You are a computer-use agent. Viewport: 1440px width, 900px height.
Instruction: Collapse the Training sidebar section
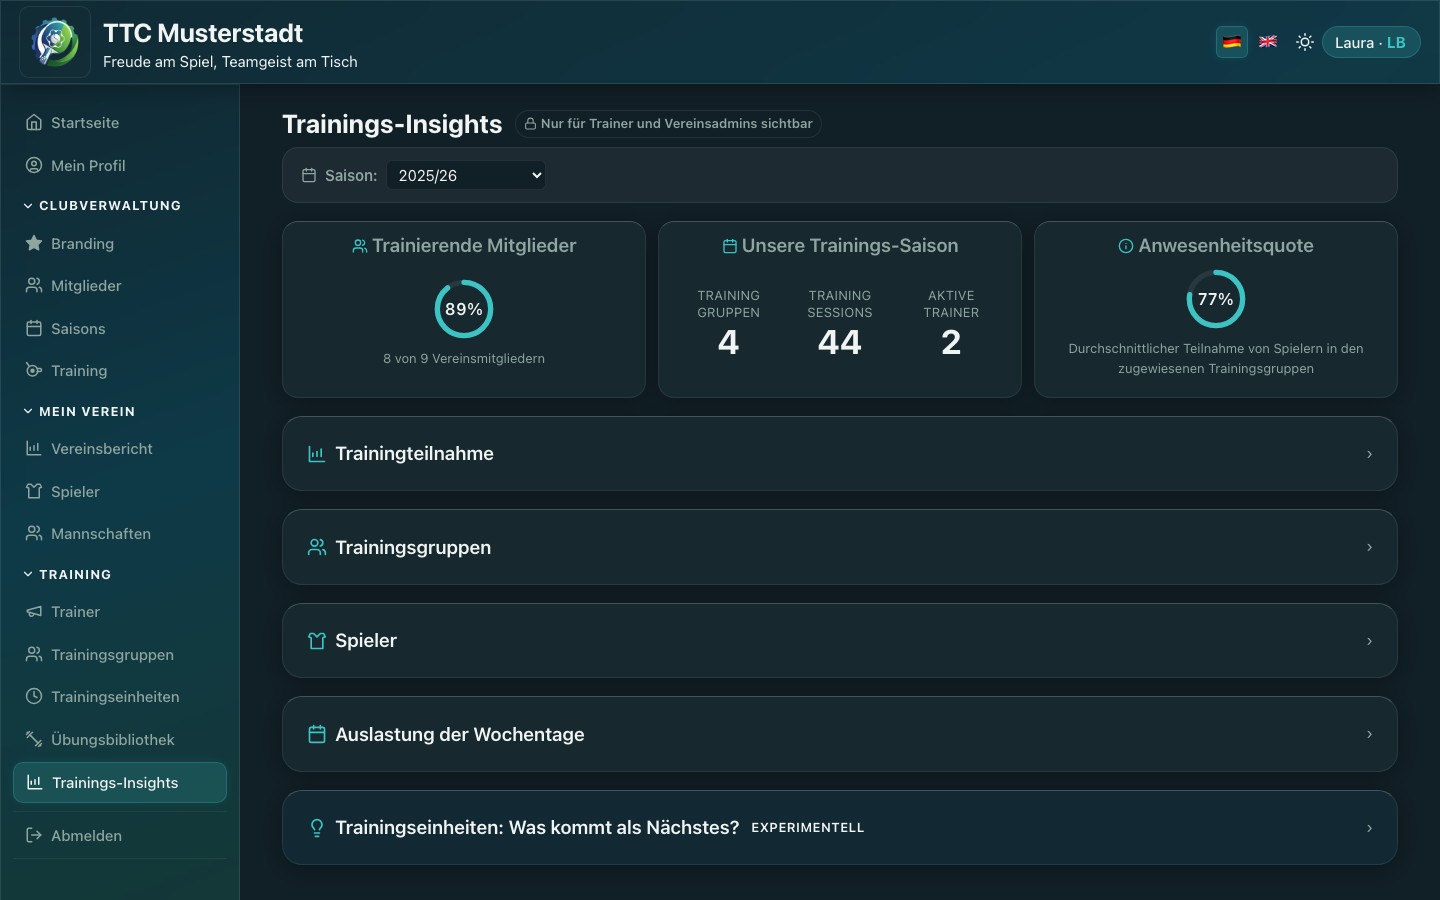click(x=67, y=575)
